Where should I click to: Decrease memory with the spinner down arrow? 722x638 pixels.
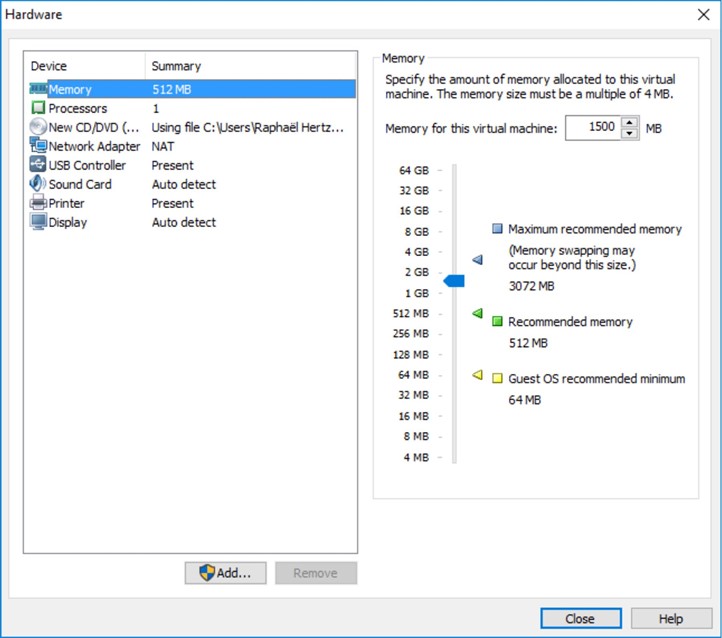click(x=629, y=133)
